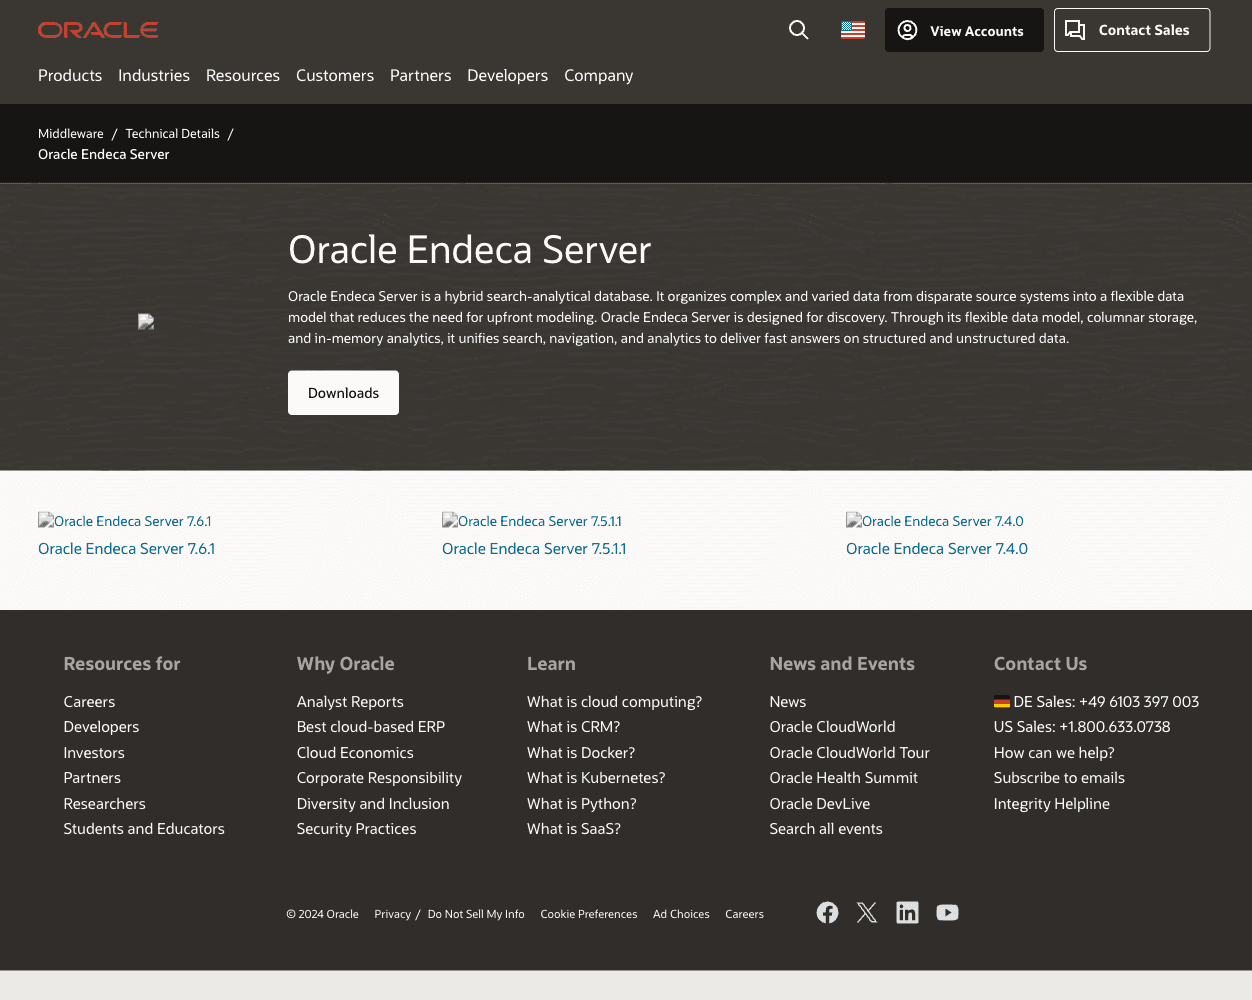Open Subscribe to emails link
The width and height of the screenshot is (1252, 1000).
(1059, 777)
